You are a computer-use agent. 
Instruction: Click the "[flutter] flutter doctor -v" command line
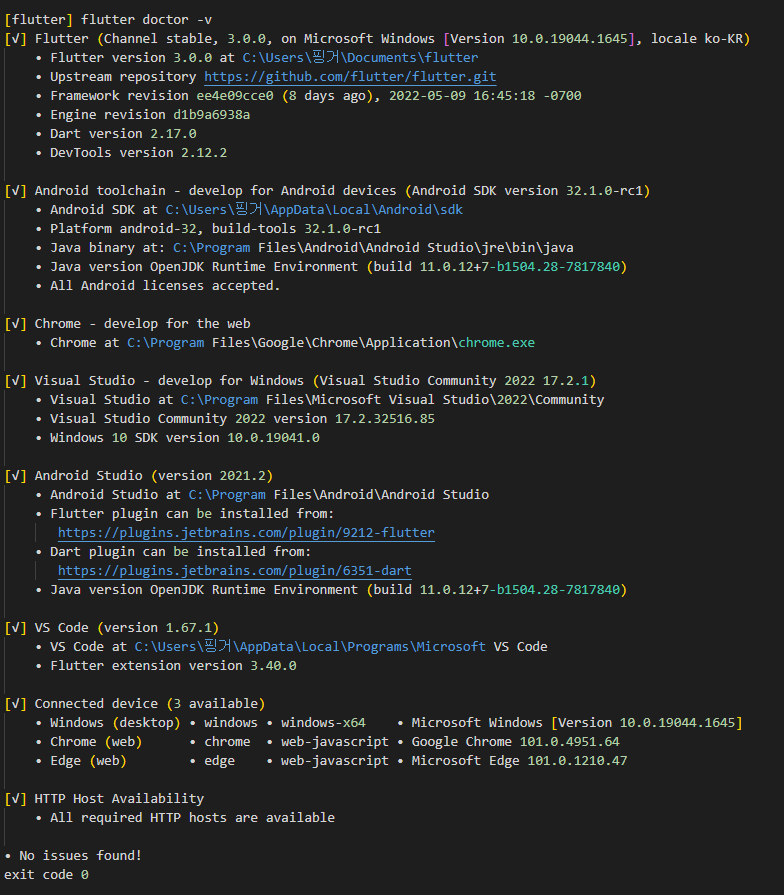tap(108, 19)
